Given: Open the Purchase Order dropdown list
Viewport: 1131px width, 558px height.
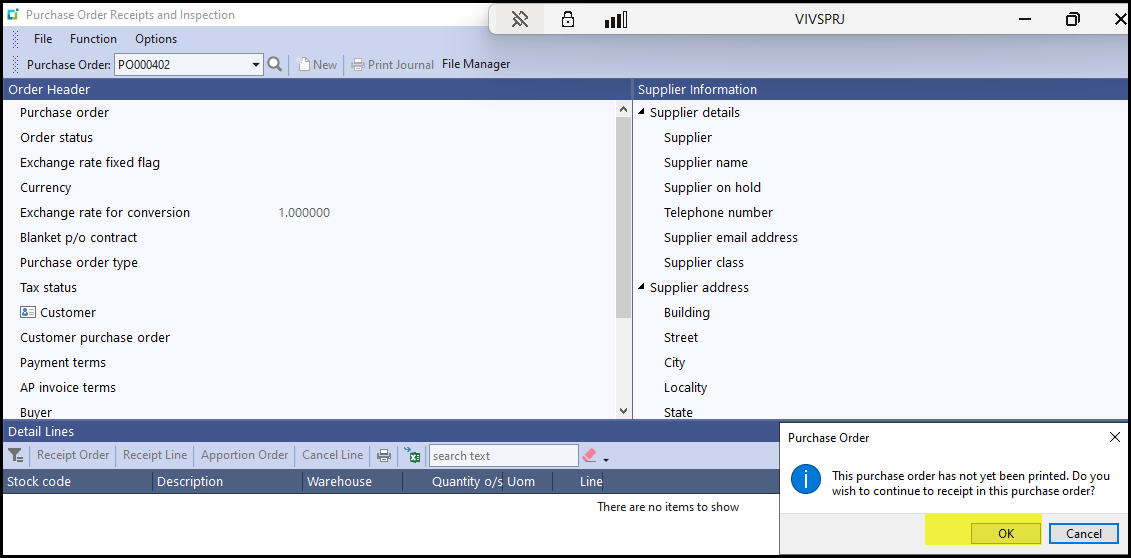Looking at the screenshot, I should pyautogui.click(x=256, y=65).
